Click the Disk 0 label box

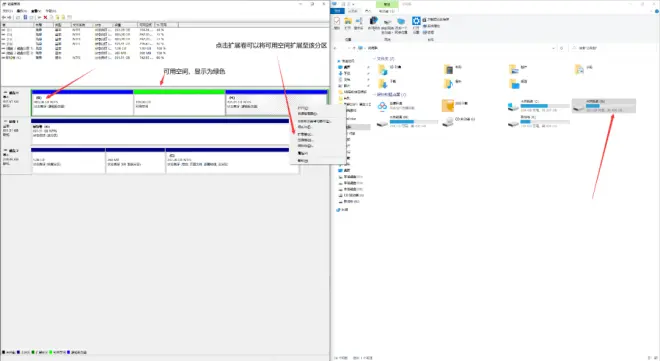16,103
